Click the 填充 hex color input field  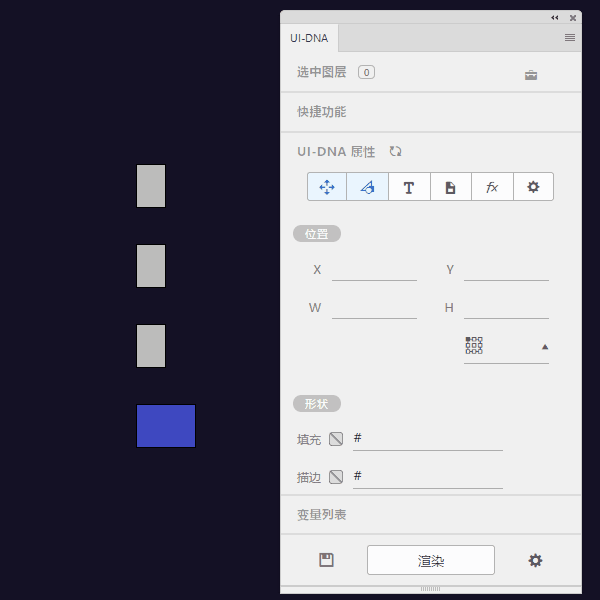(x=428, y=439)
